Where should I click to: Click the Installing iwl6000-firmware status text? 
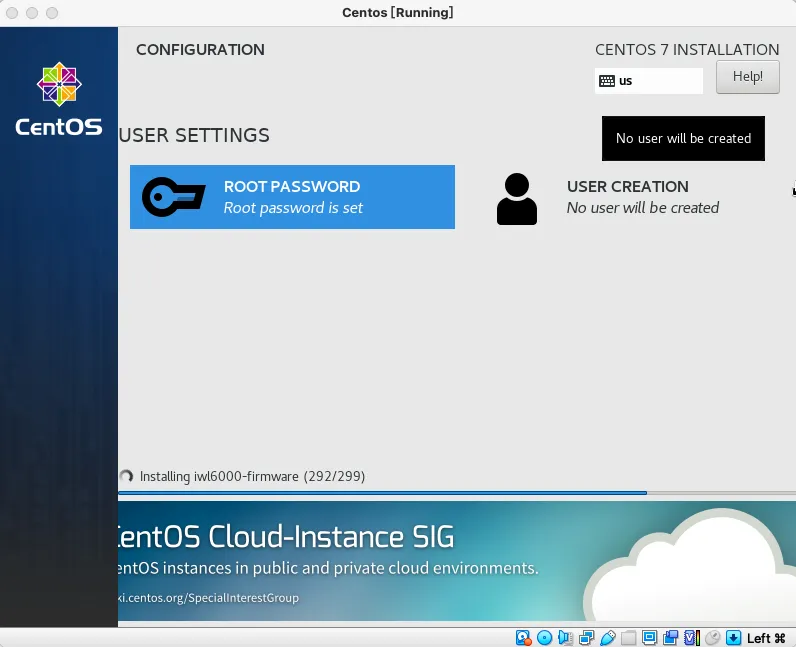pyautogui.click(x=252, y=476)
